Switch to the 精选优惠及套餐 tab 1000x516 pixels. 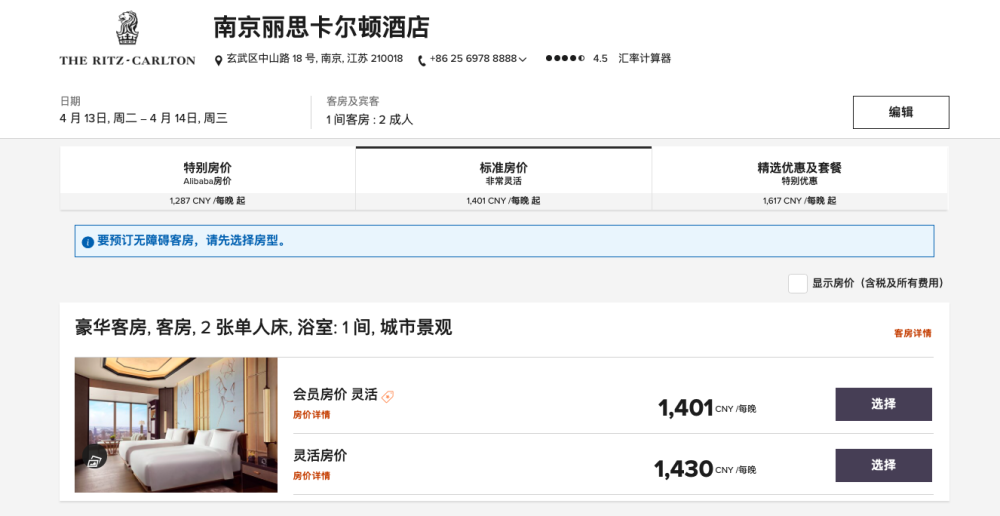click(x=800, y=178)
